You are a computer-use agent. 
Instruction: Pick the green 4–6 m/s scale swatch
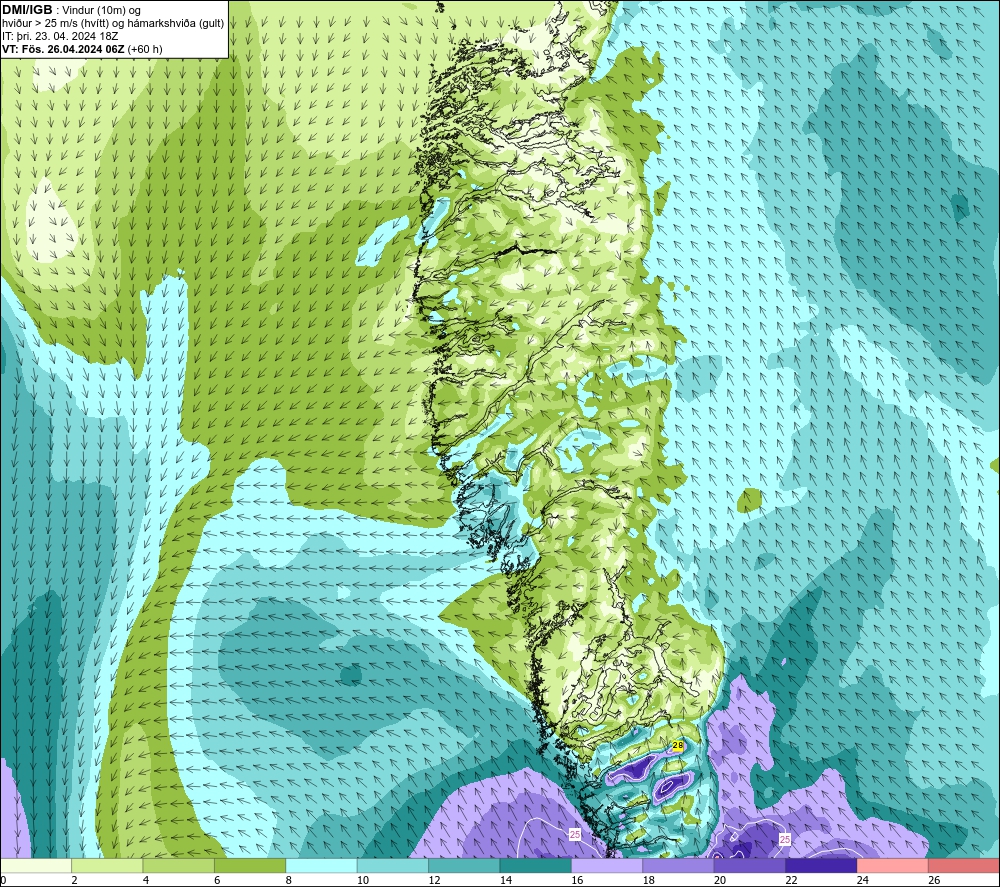pyautogui.click(x=179, y=865)
